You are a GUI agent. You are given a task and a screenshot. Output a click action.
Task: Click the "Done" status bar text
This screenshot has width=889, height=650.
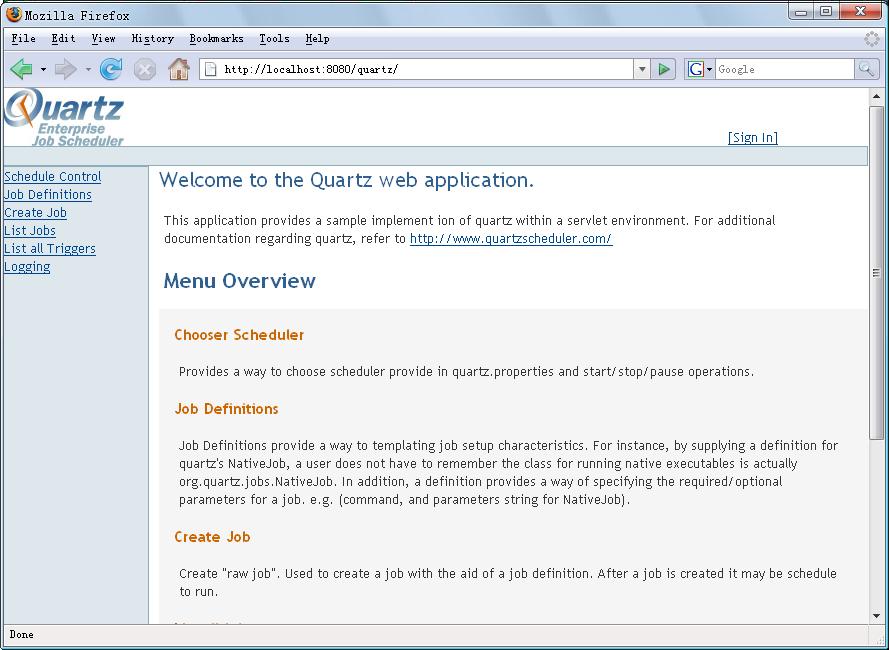(x=22, y=635)
